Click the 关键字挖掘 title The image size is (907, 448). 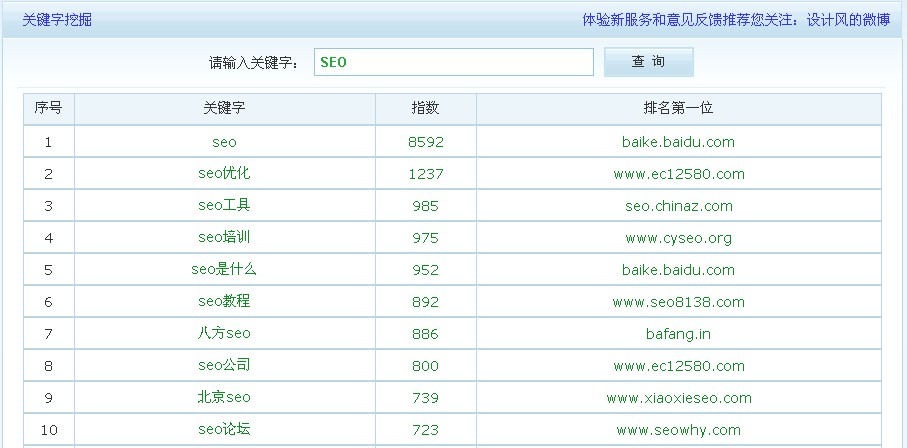coord(57,20)
